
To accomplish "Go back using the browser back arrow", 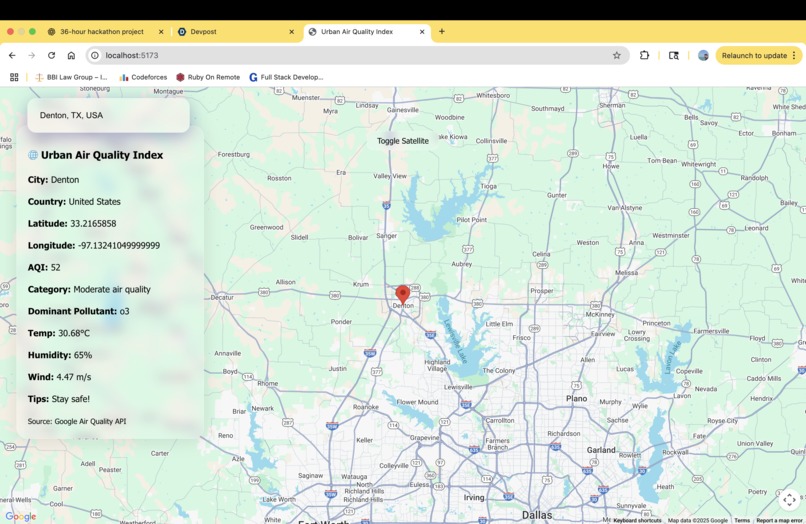I will [x=12, y=56].
